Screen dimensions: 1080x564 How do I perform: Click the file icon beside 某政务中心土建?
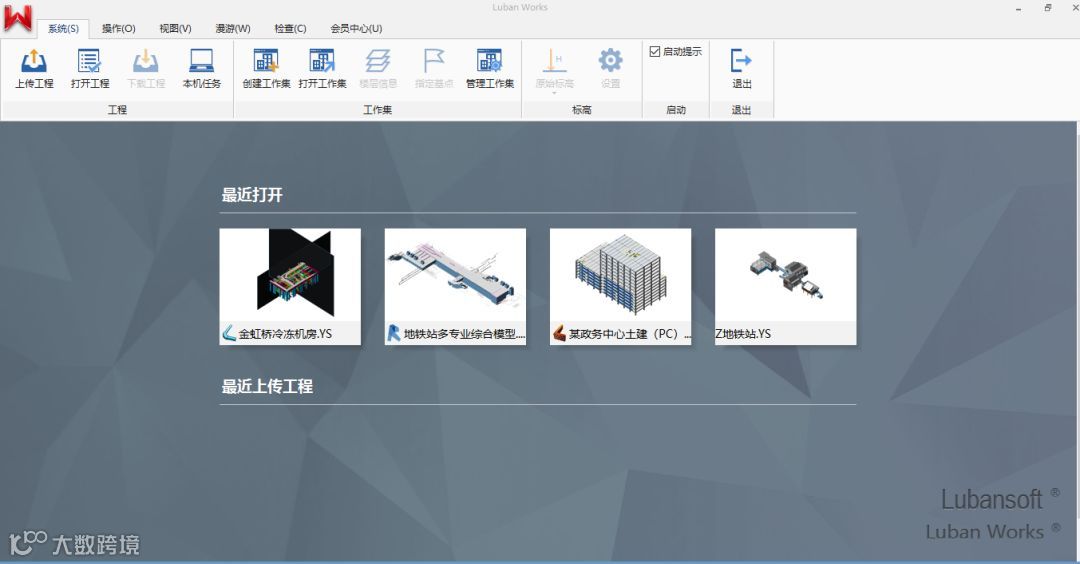559,334
